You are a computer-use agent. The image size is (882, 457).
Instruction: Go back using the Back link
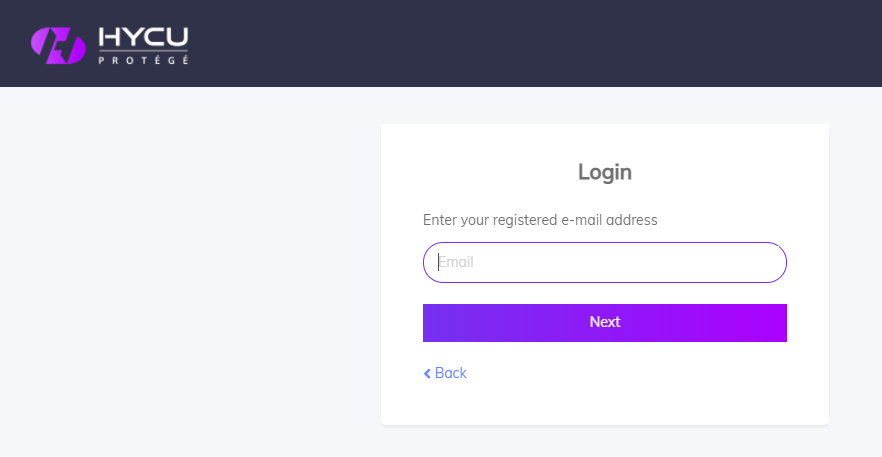(x=445, y=373)
